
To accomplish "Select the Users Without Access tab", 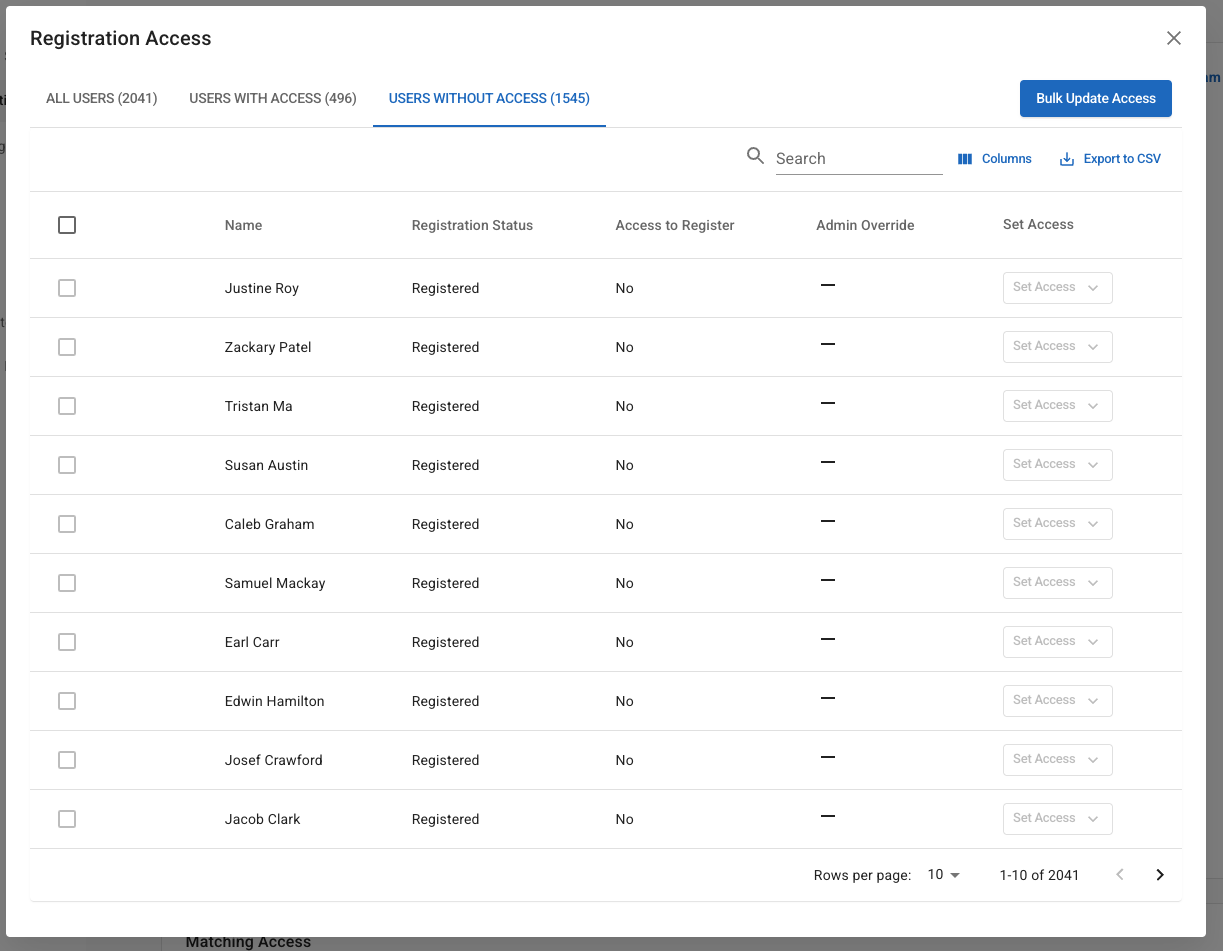I will coord(489,98).
